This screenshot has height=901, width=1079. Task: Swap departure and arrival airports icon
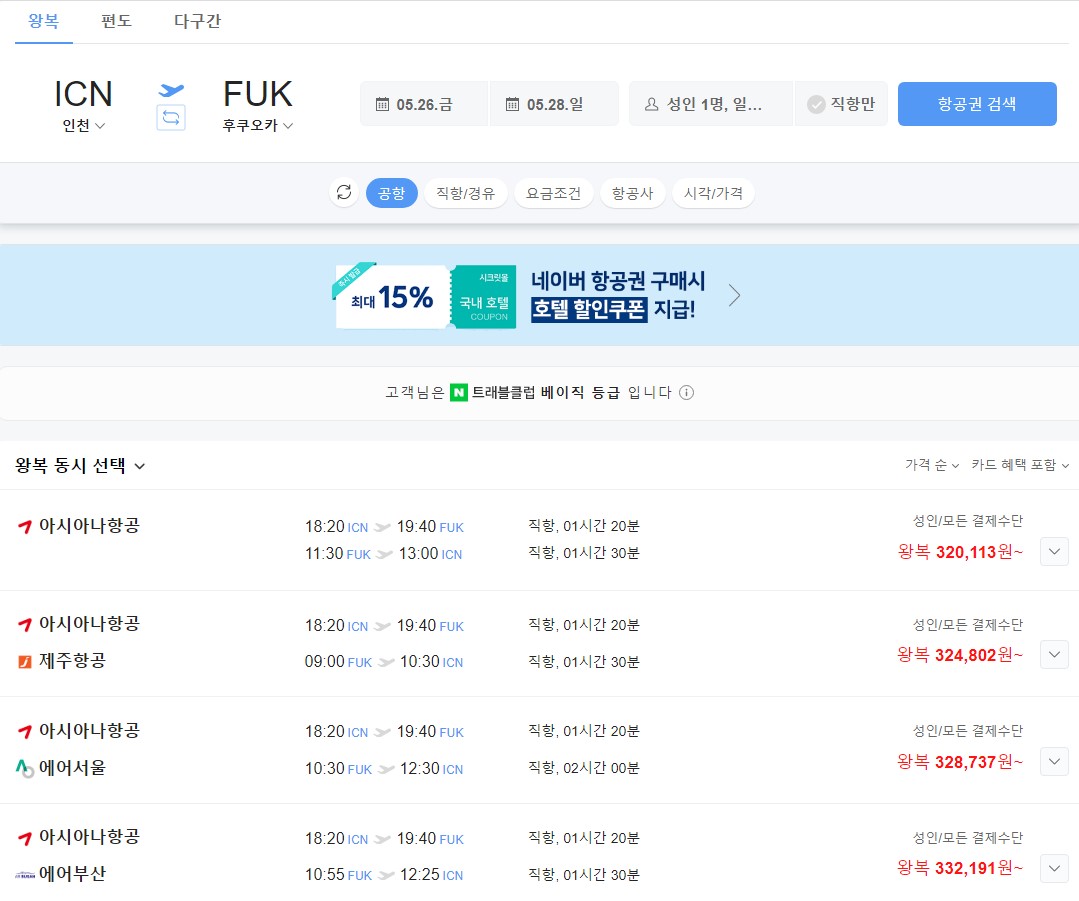click(171, 117)
